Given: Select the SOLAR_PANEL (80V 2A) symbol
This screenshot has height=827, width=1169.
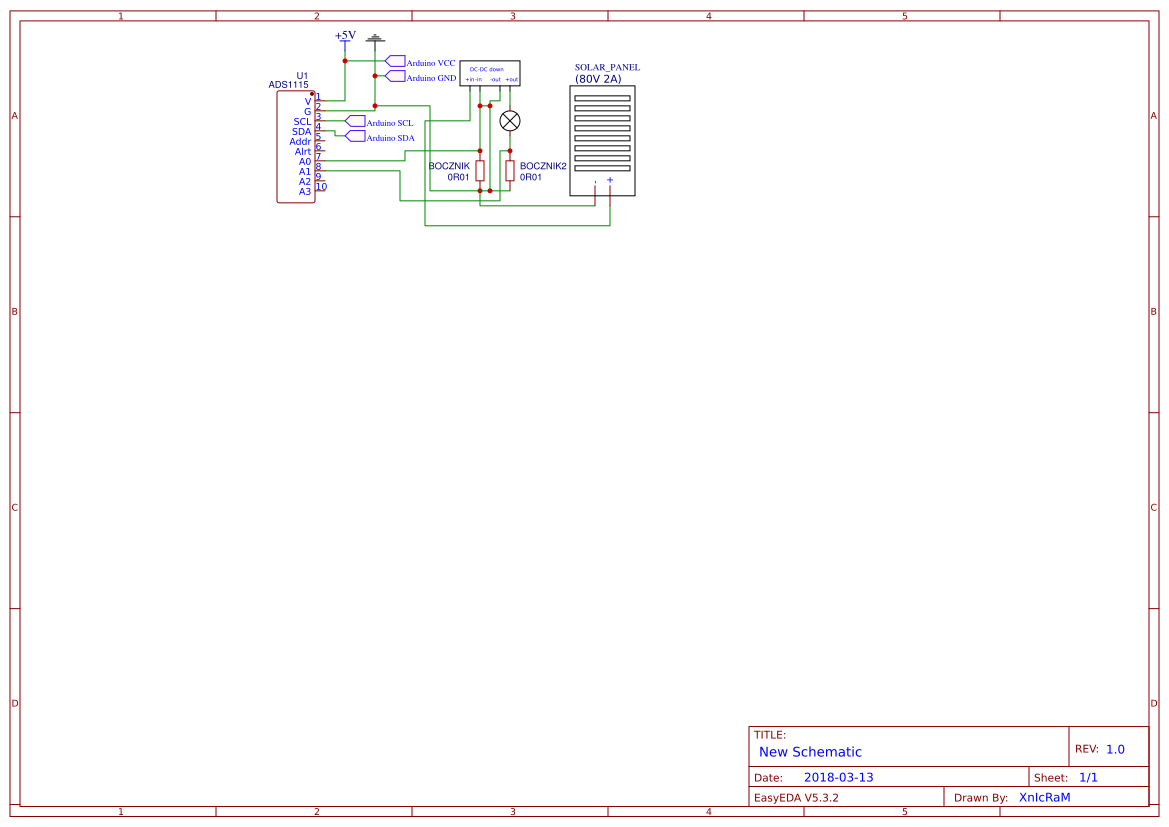Looking at the screenshot, I should click(601, 140).
